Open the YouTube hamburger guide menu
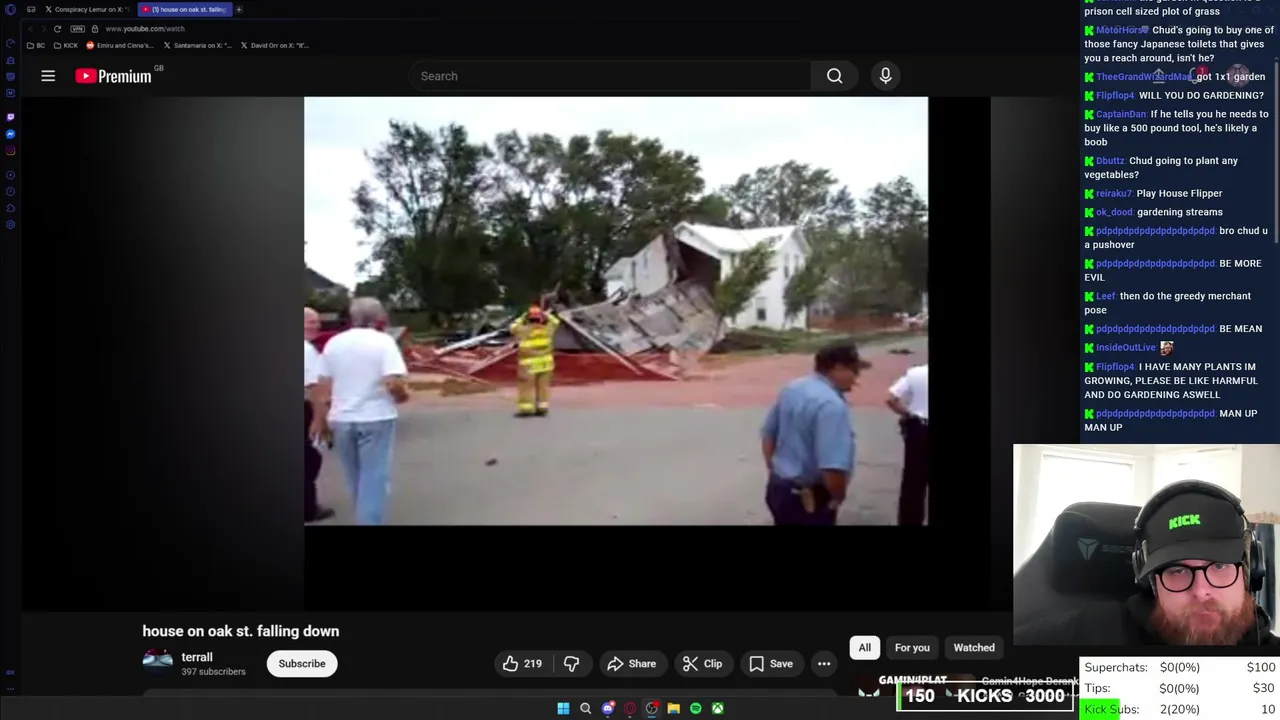 (x=48, y=76)
